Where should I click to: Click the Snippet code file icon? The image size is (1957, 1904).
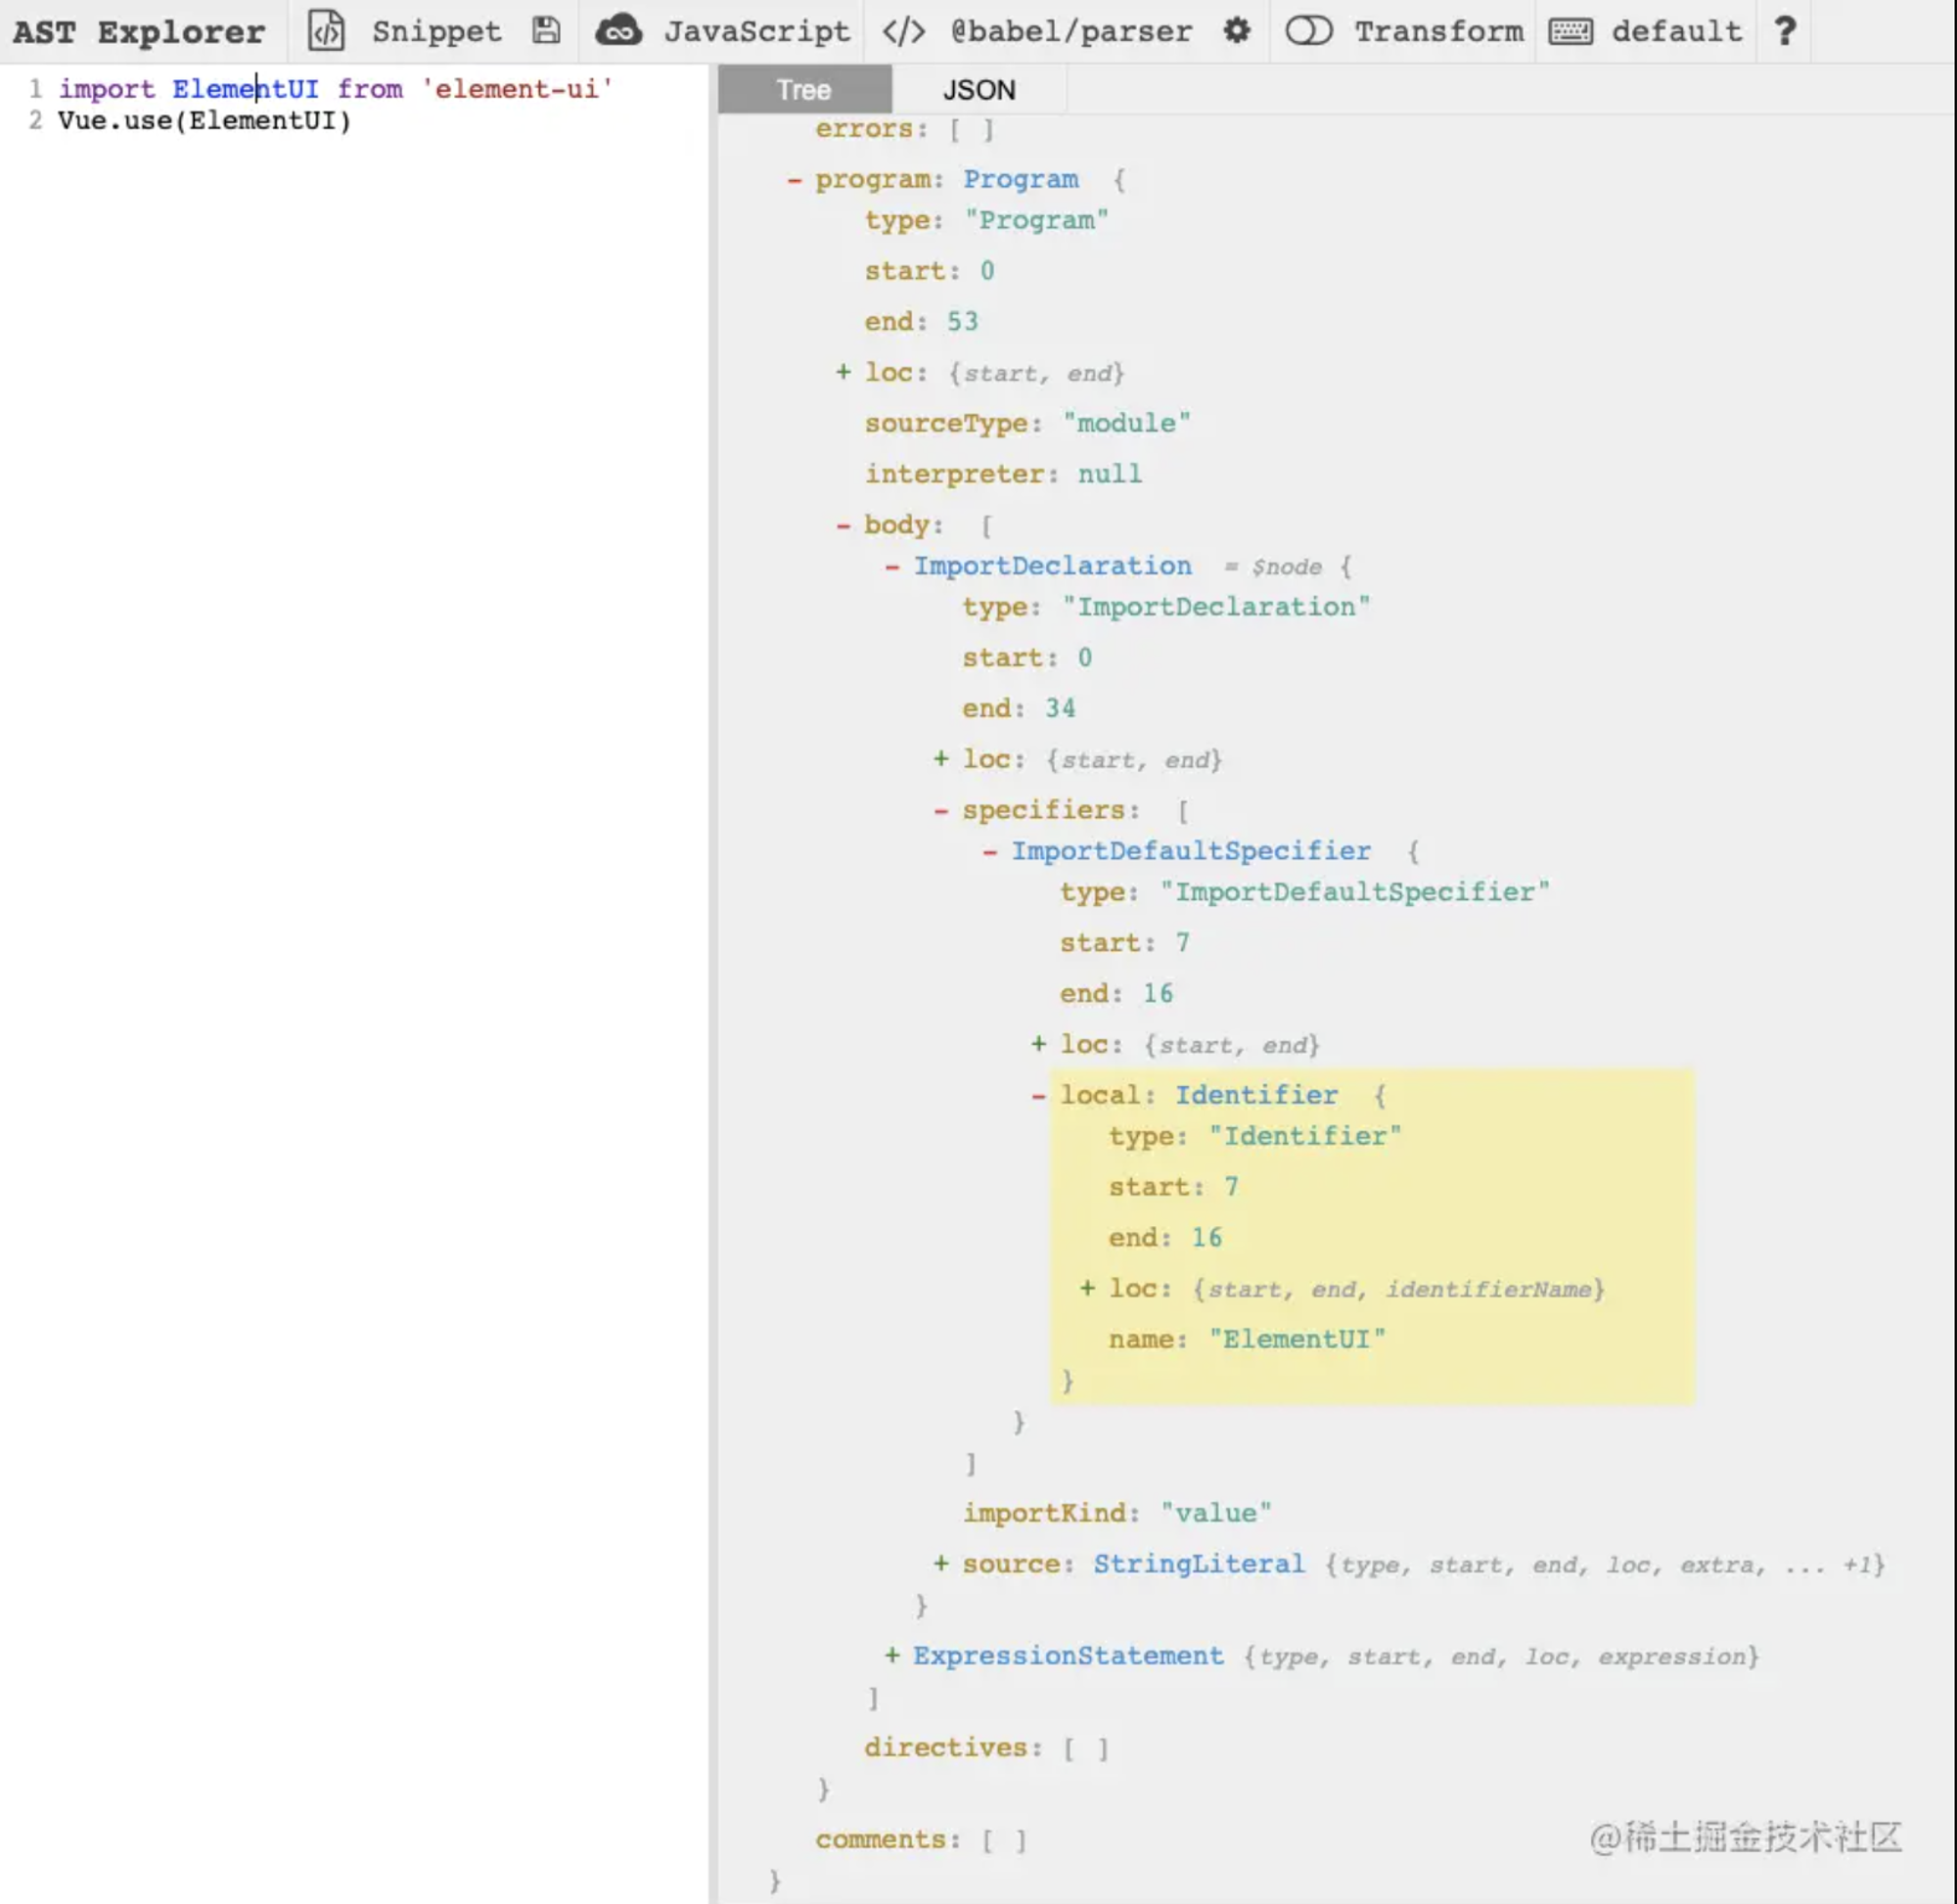tap(325, 31)
